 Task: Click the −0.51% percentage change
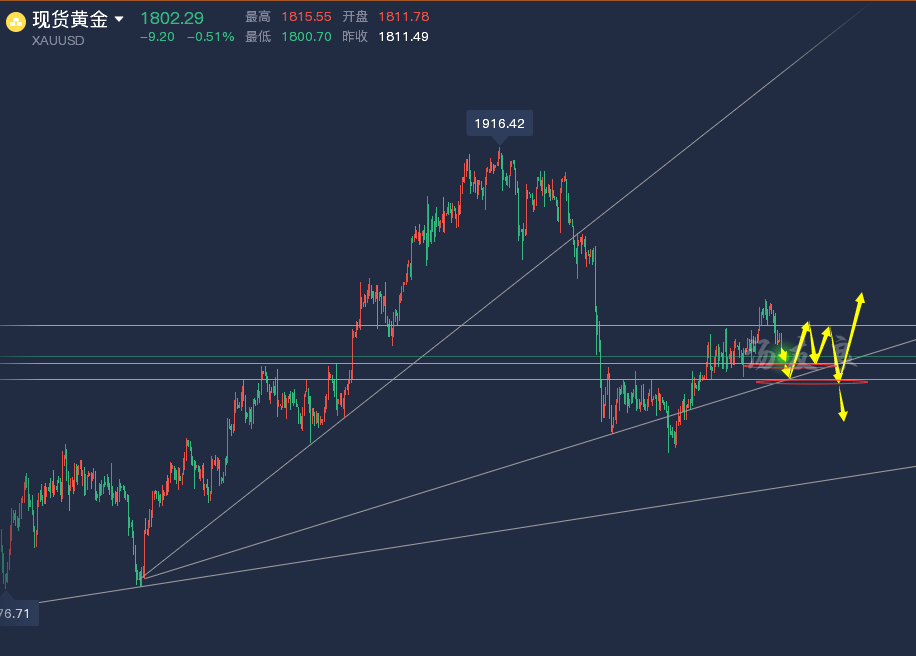pos(210,37)
